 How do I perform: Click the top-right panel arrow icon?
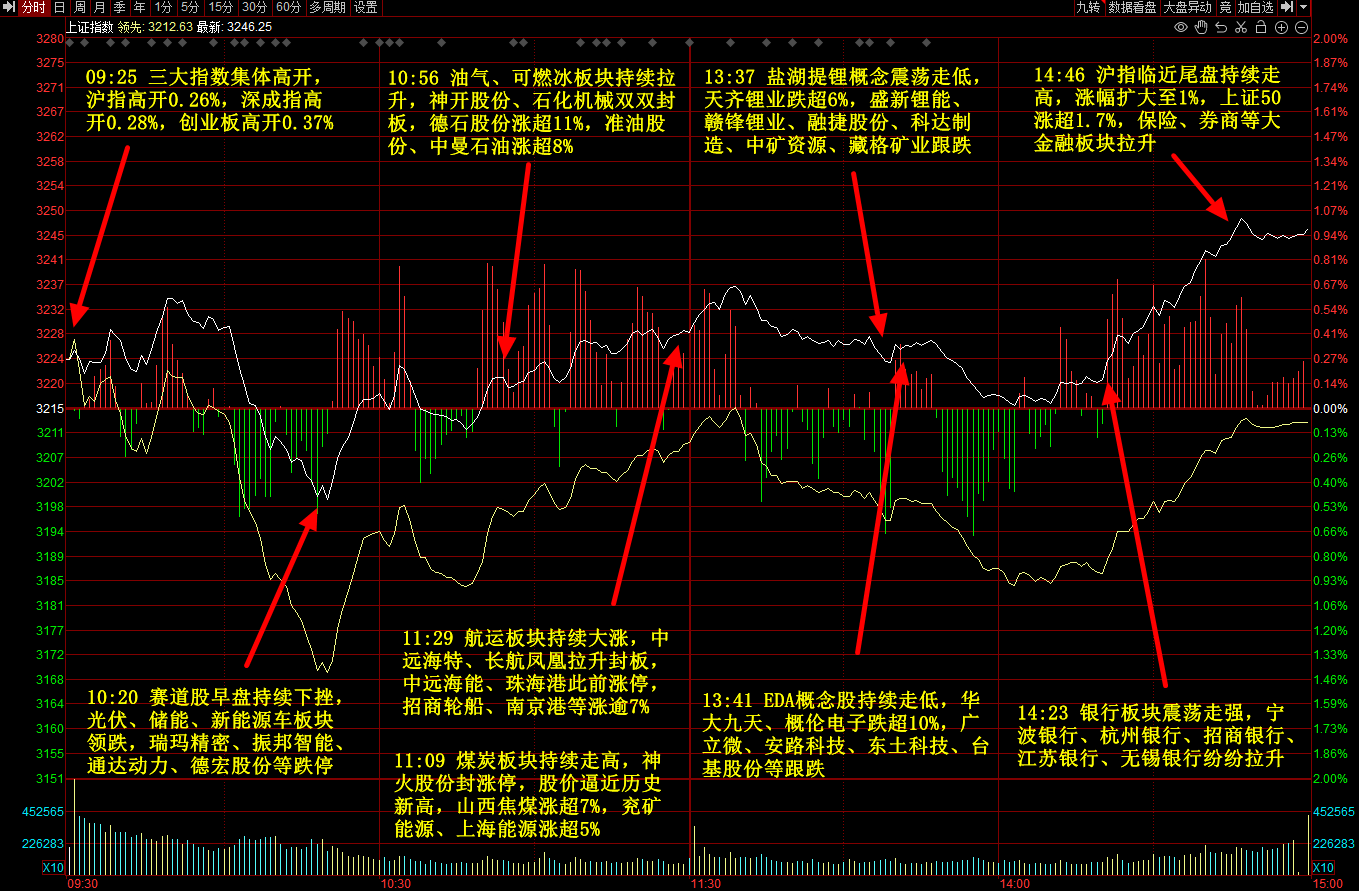point(1287,7)
